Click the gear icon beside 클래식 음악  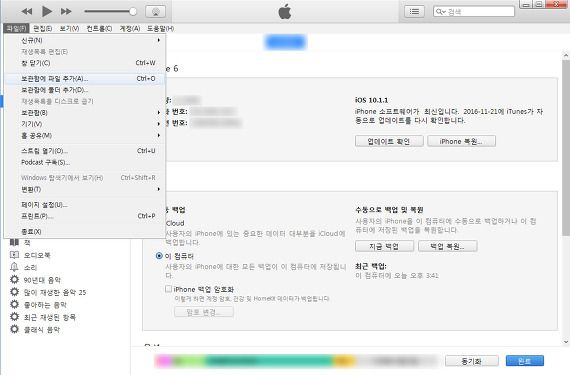point(14,329)
